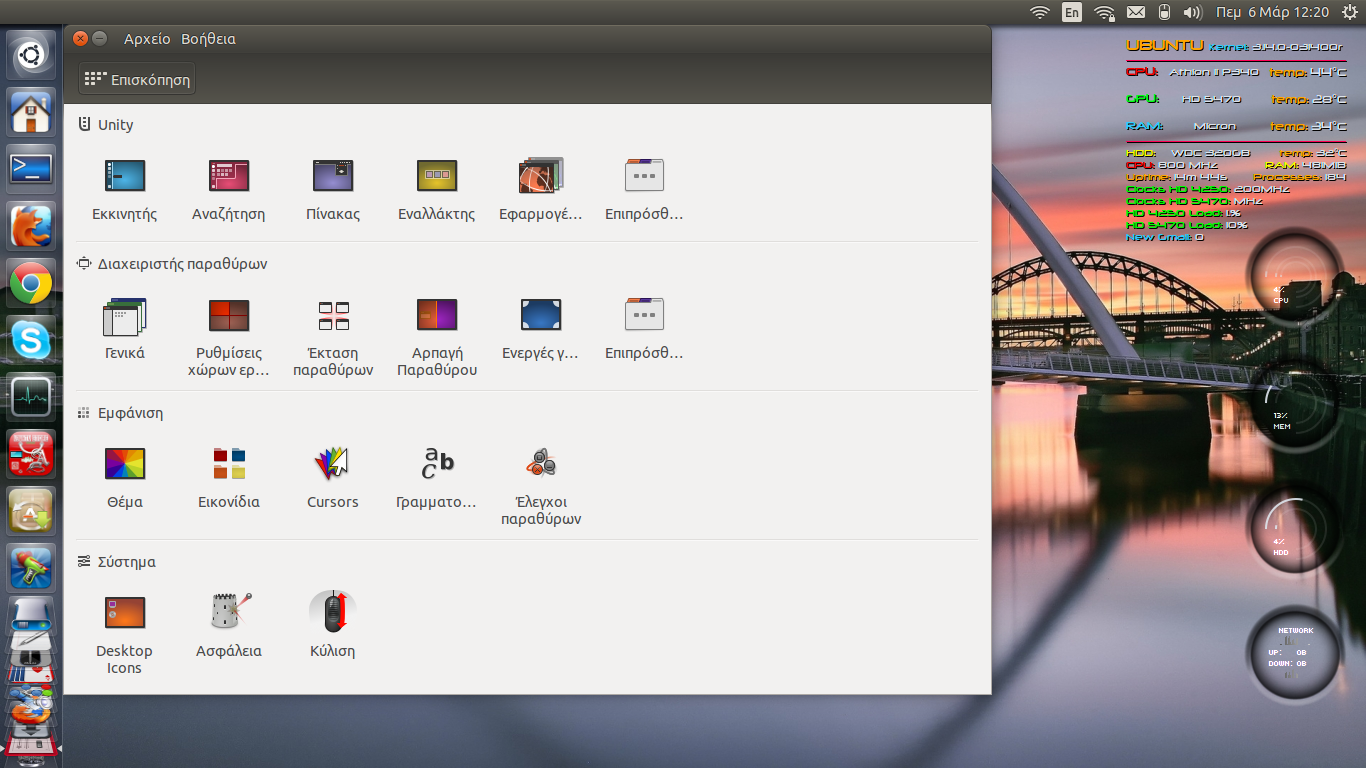Screen dimensions: 1366x768
Task: Open Έλεγχοι παραθύρων window controls settings
Action: tap(541, 464)
